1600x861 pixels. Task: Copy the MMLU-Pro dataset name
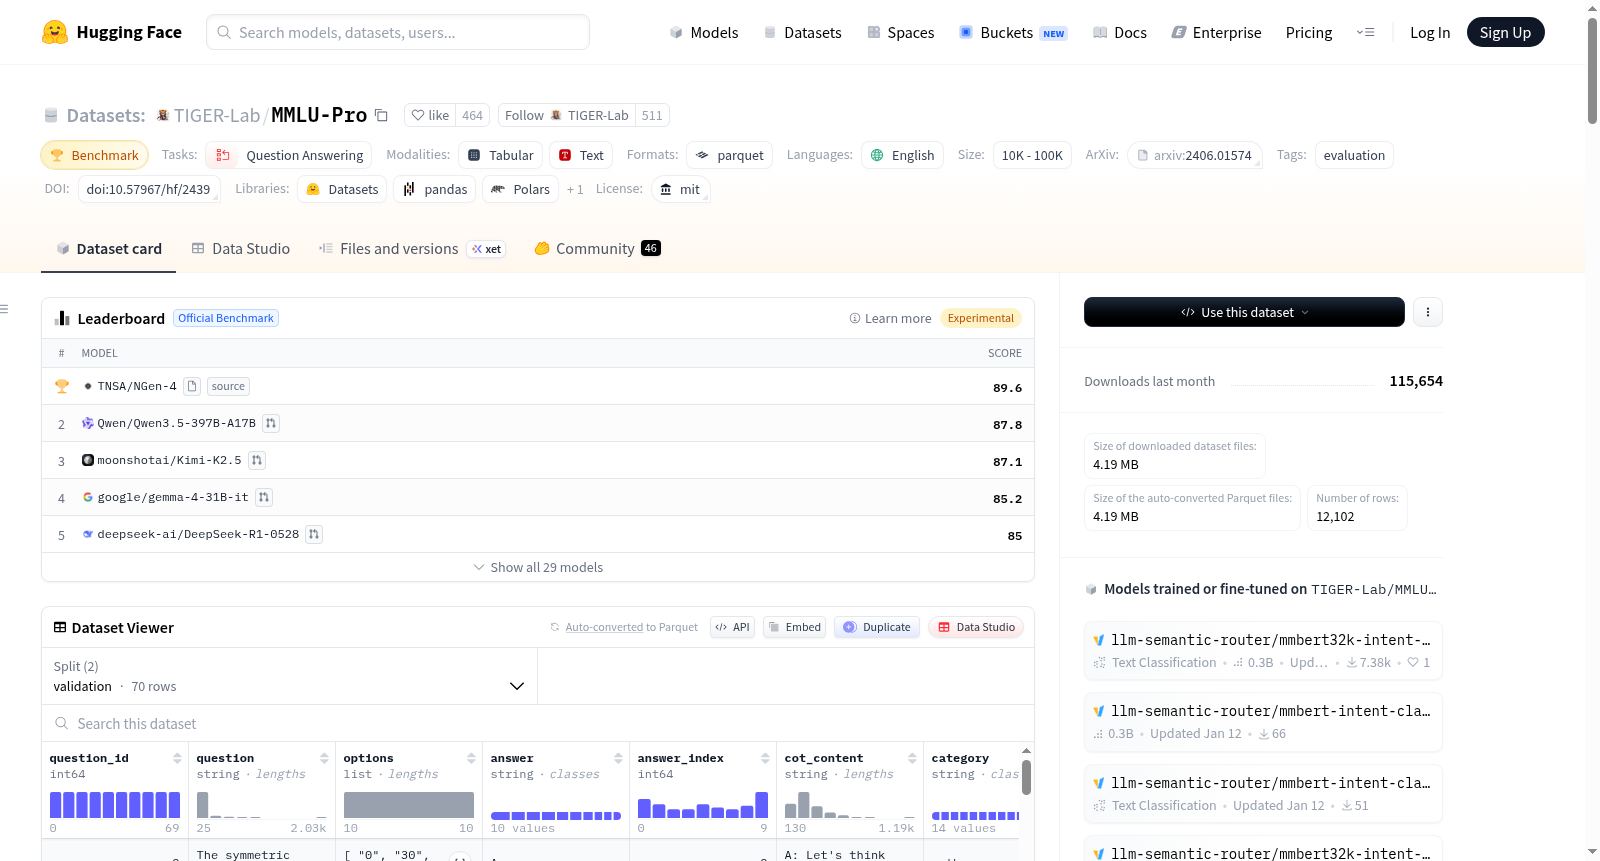coord(381,115)
